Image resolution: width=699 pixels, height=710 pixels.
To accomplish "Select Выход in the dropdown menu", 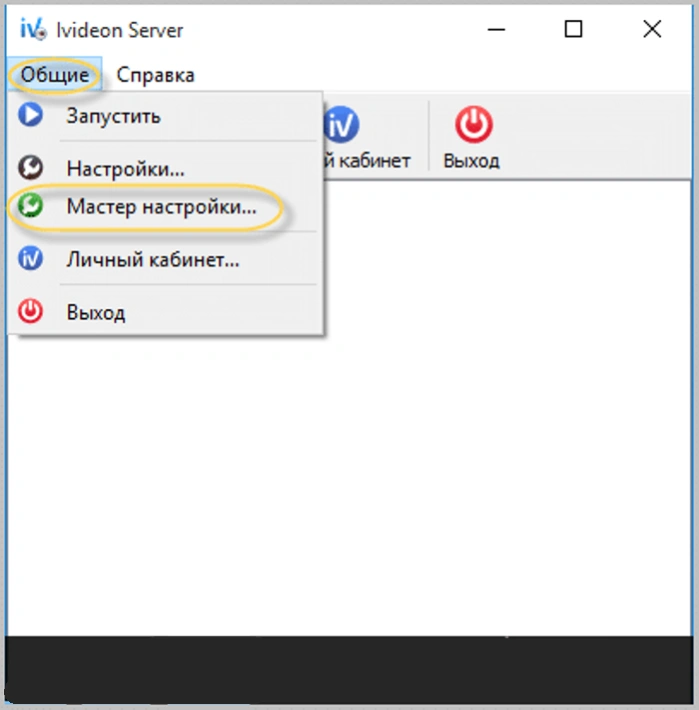I will (166, 312).
